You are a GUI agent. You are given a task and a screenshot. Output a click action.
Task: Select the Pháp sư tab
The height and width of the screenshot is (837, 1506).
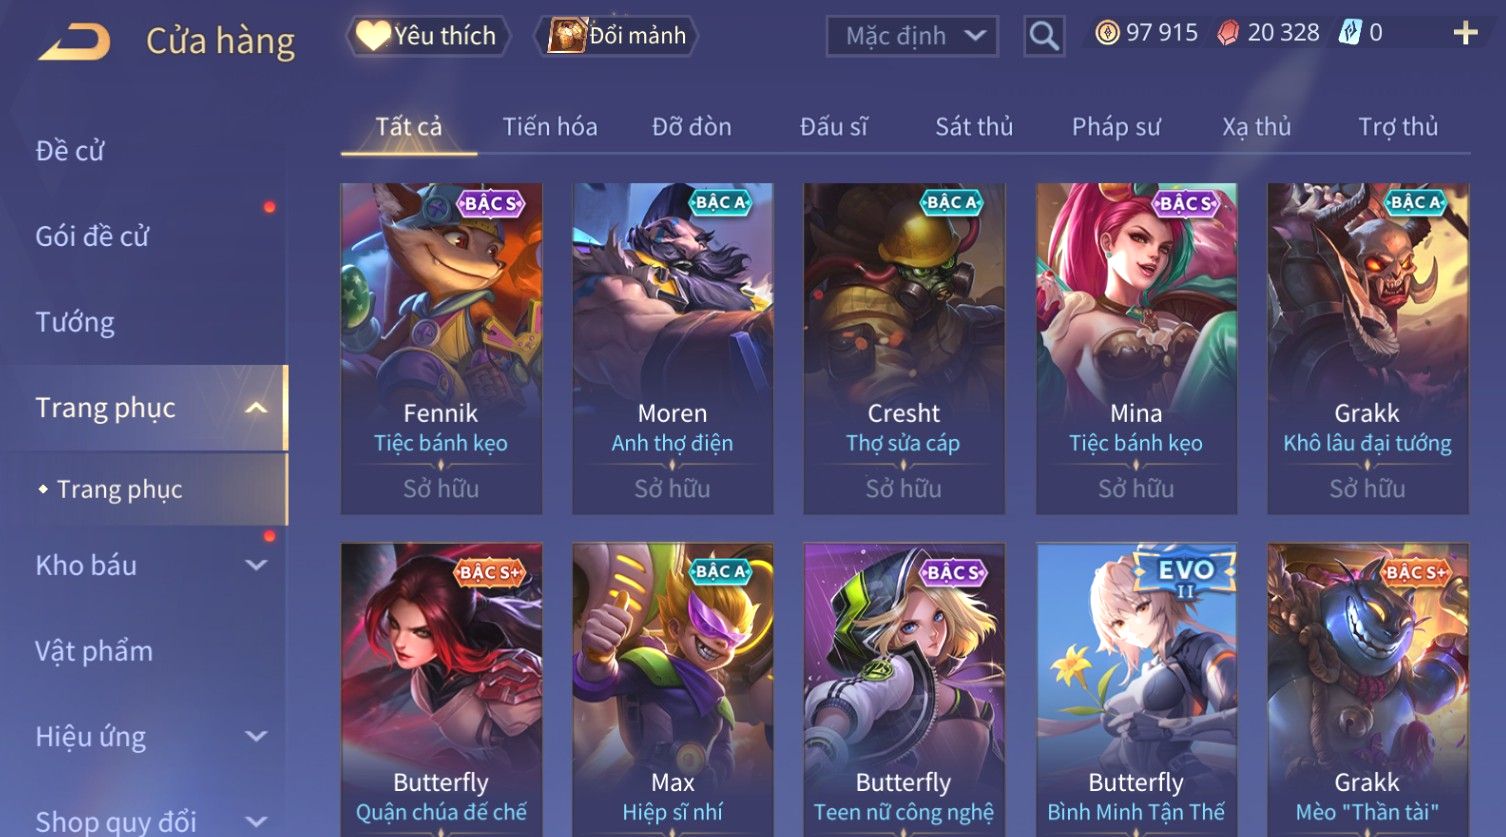pos(1116,127)
